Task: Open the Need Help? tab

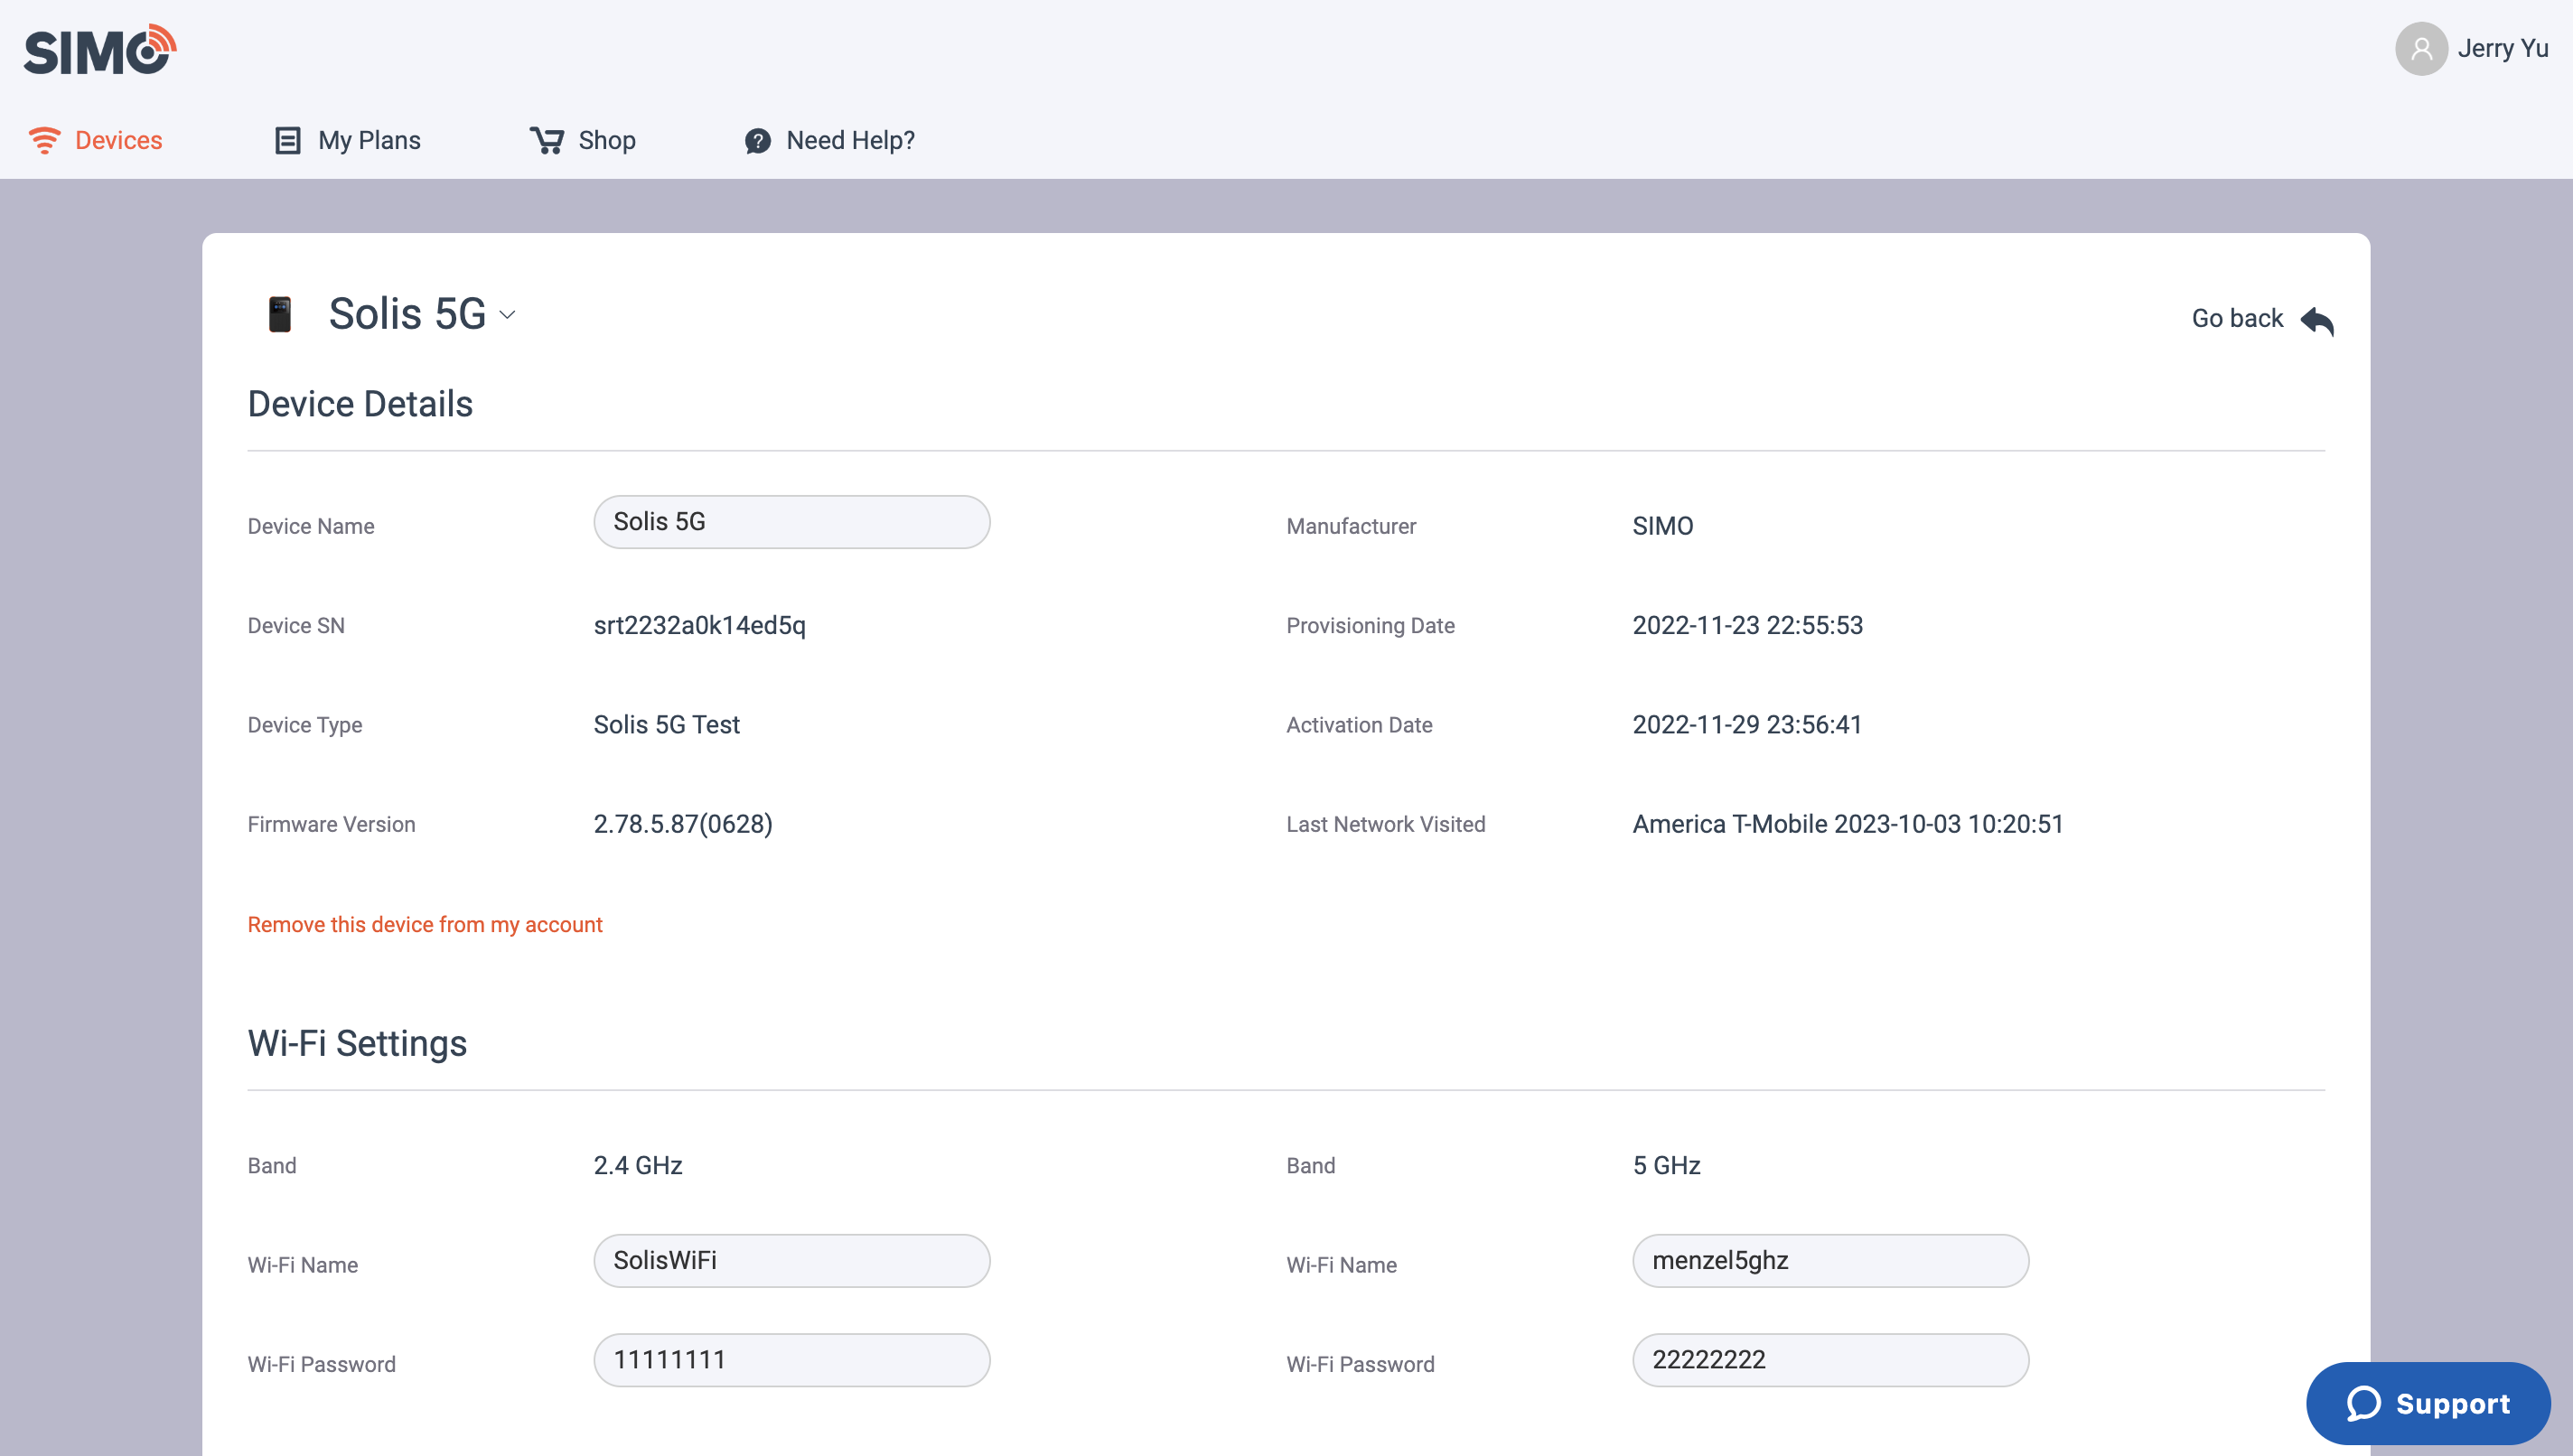Action: 829,140
